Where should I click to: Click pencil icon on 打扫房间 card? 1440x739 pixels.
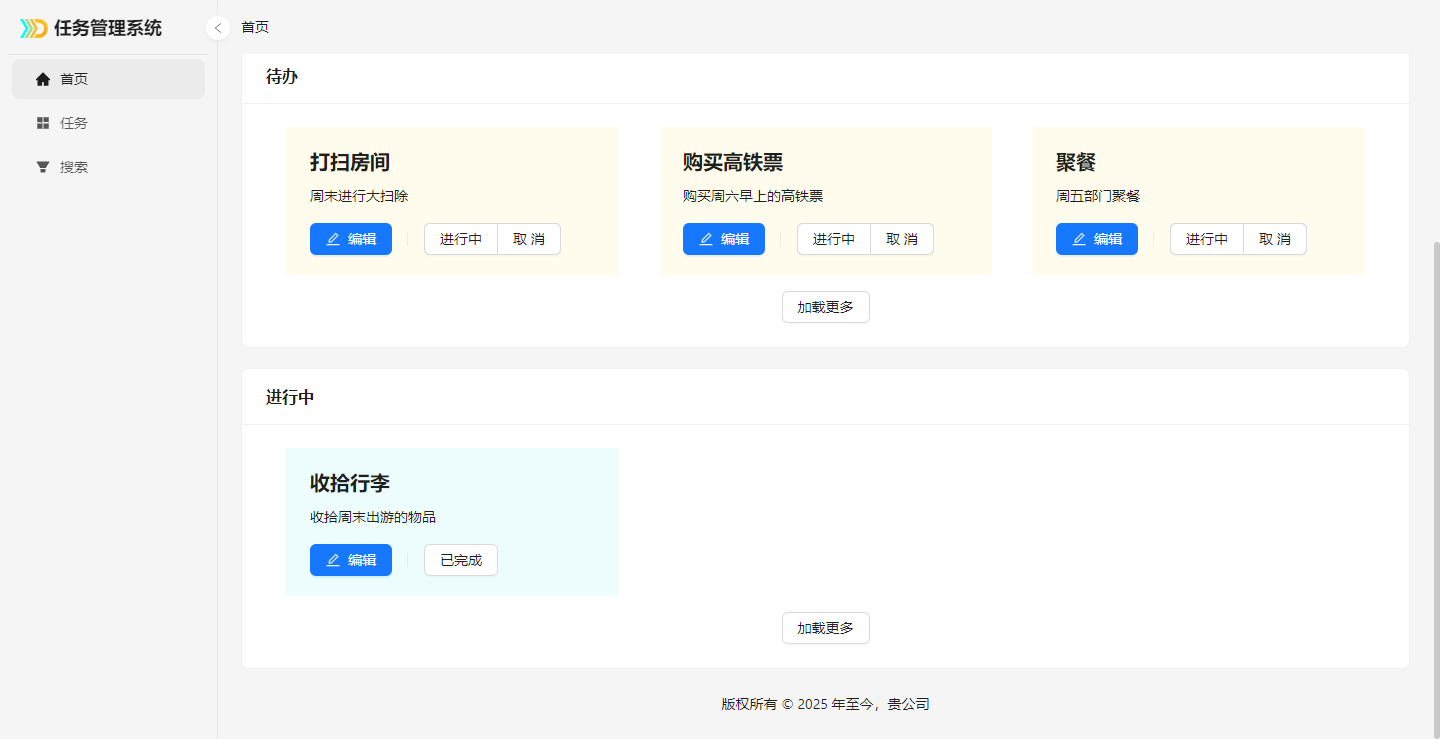[333, 239]
